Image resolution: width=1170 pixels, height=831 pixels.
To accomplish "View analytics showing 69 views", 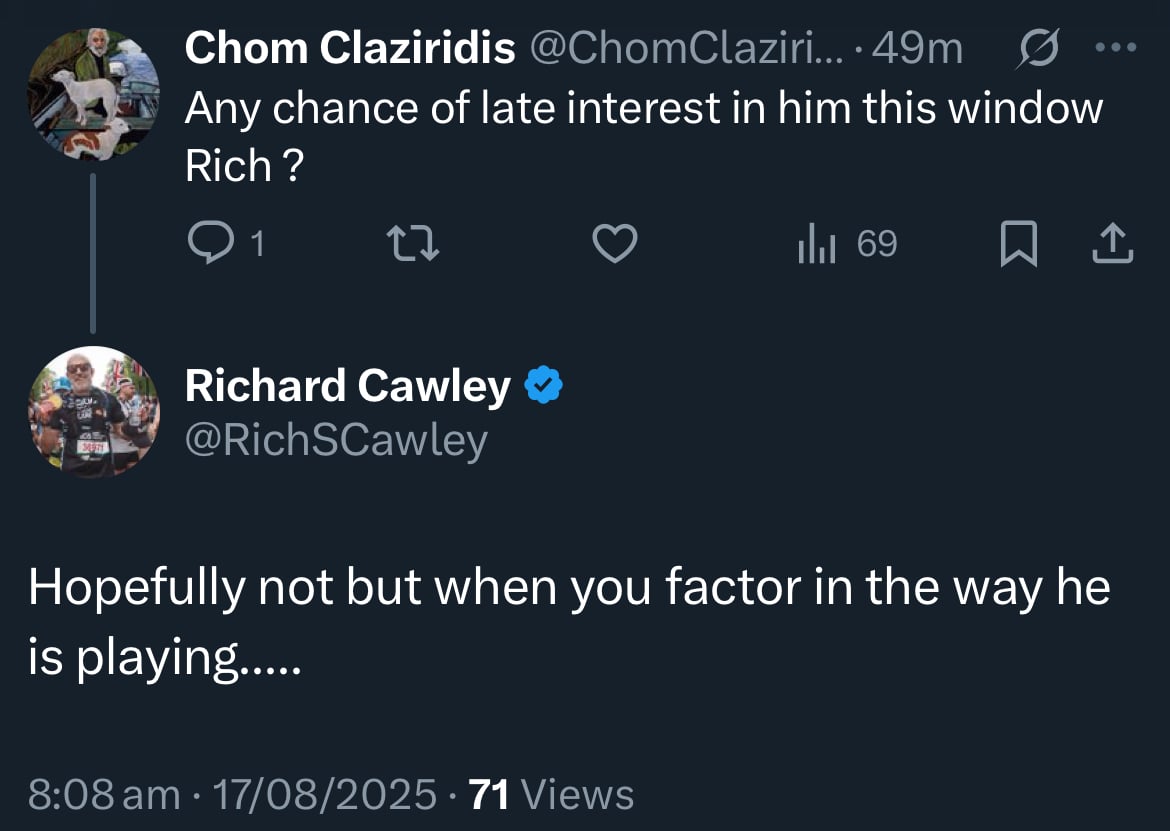I will [x=847, y=244].
